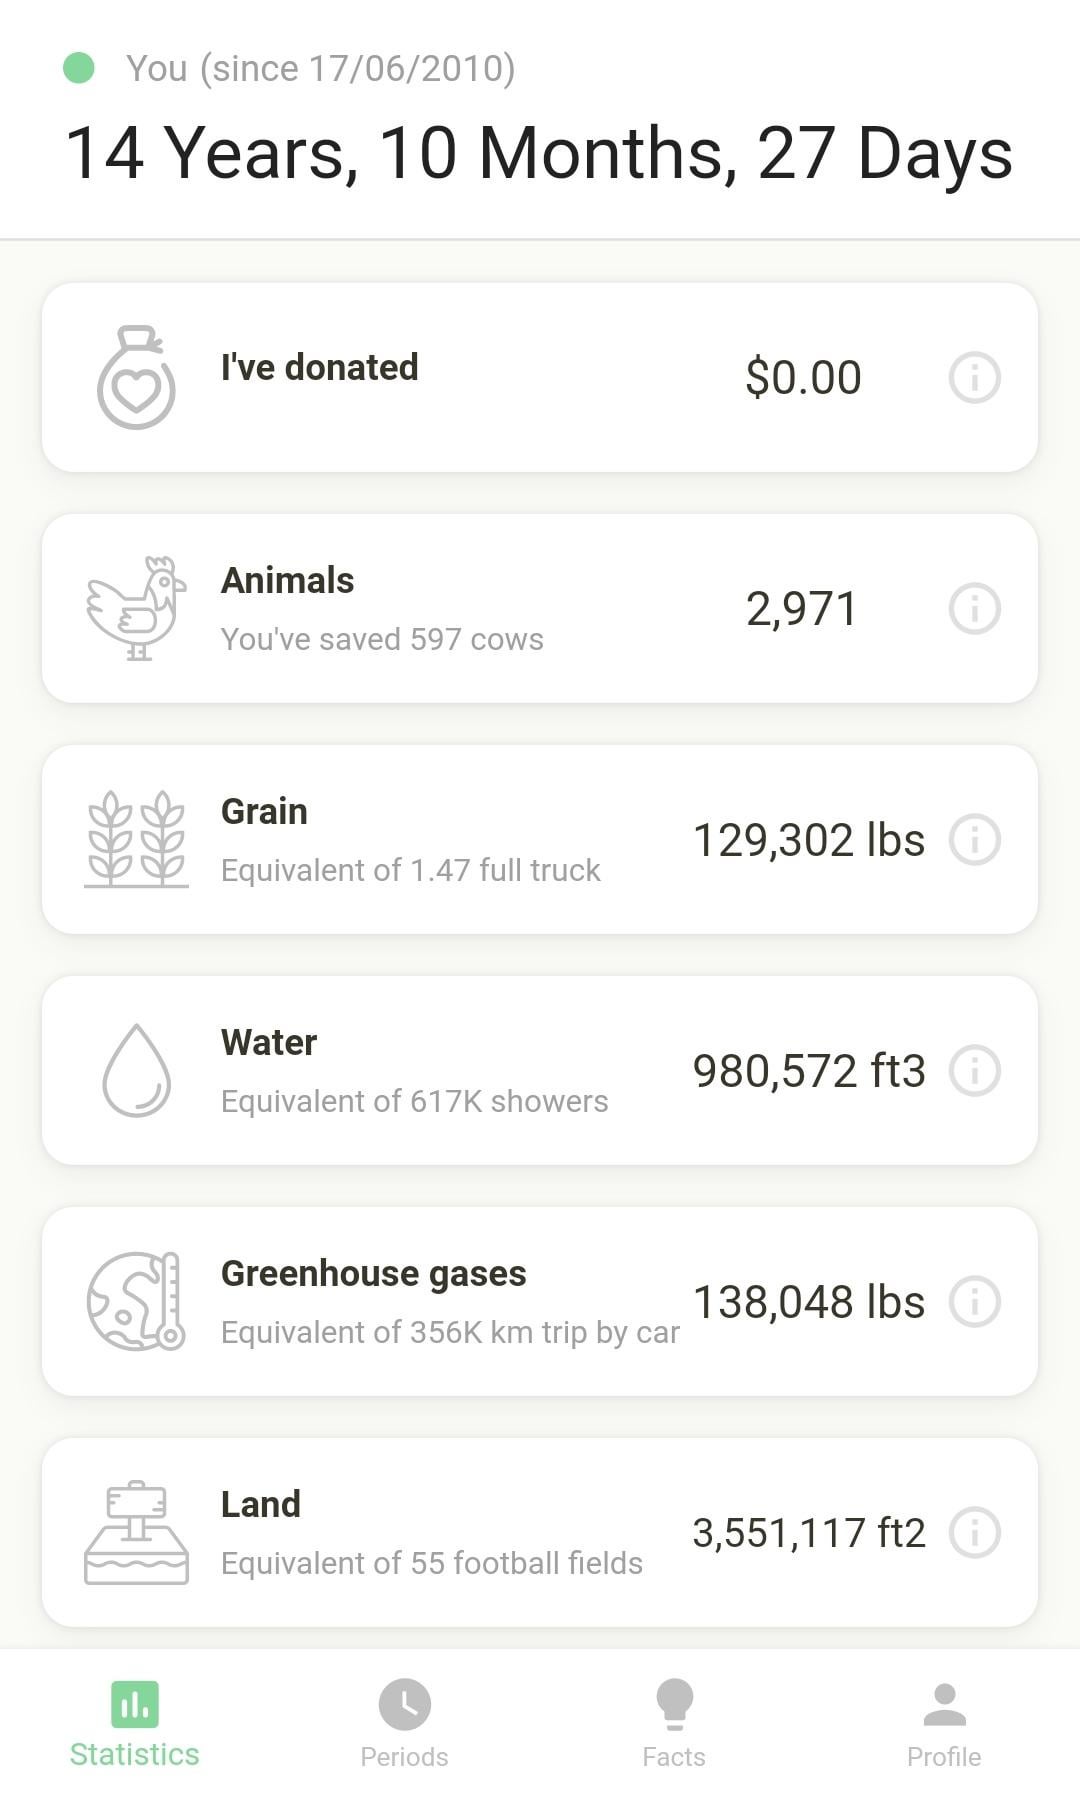Image resolution: width=1080 pixels, height=1796 pixels.
Task: Open the 14 Years duration header
Action: click(x=539, y=154)
